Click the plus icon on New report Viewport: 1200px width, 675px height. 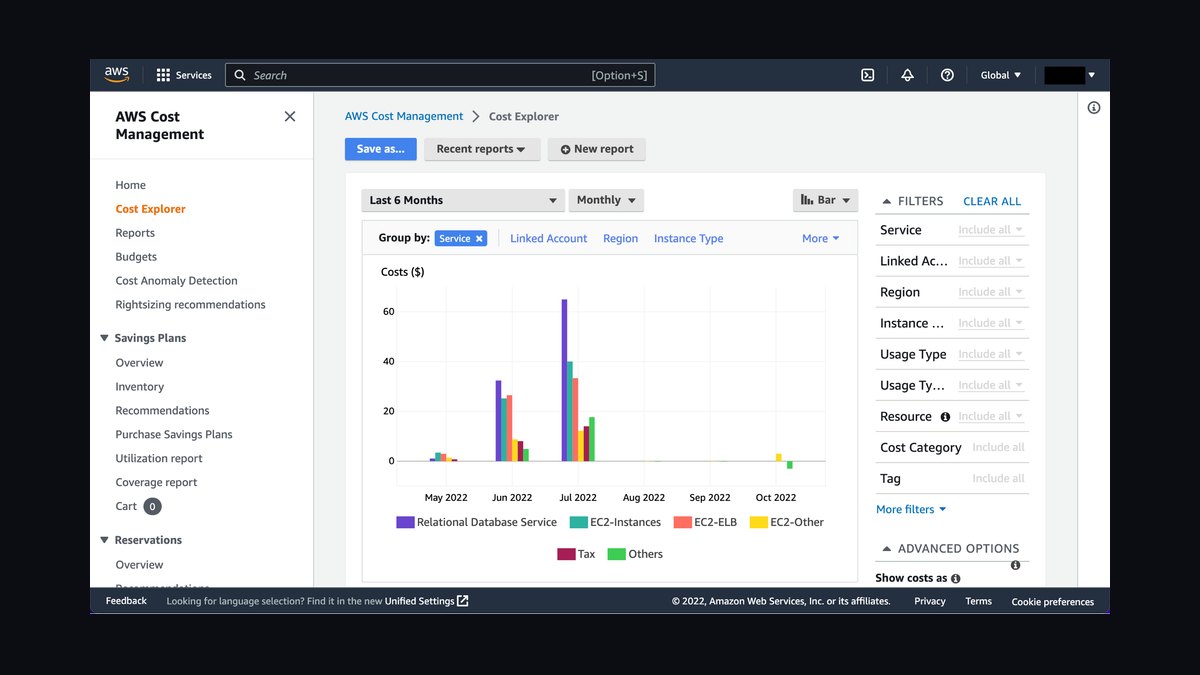(565, 150)
